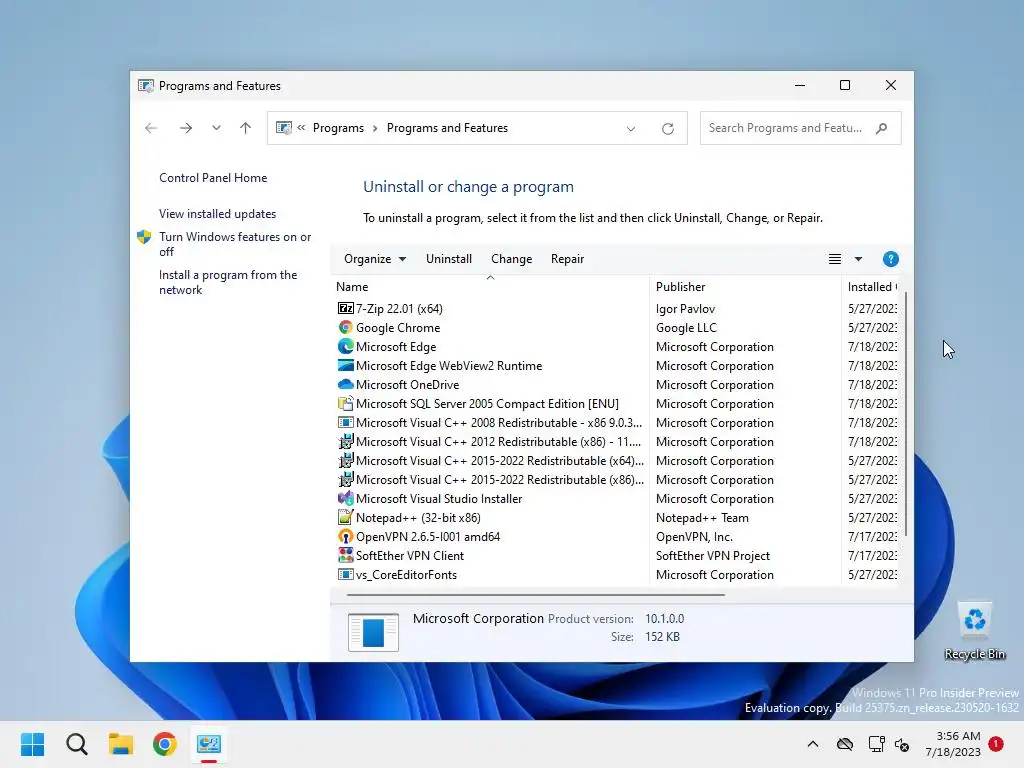Open Turn Windows features on or off

pos(235,244)
